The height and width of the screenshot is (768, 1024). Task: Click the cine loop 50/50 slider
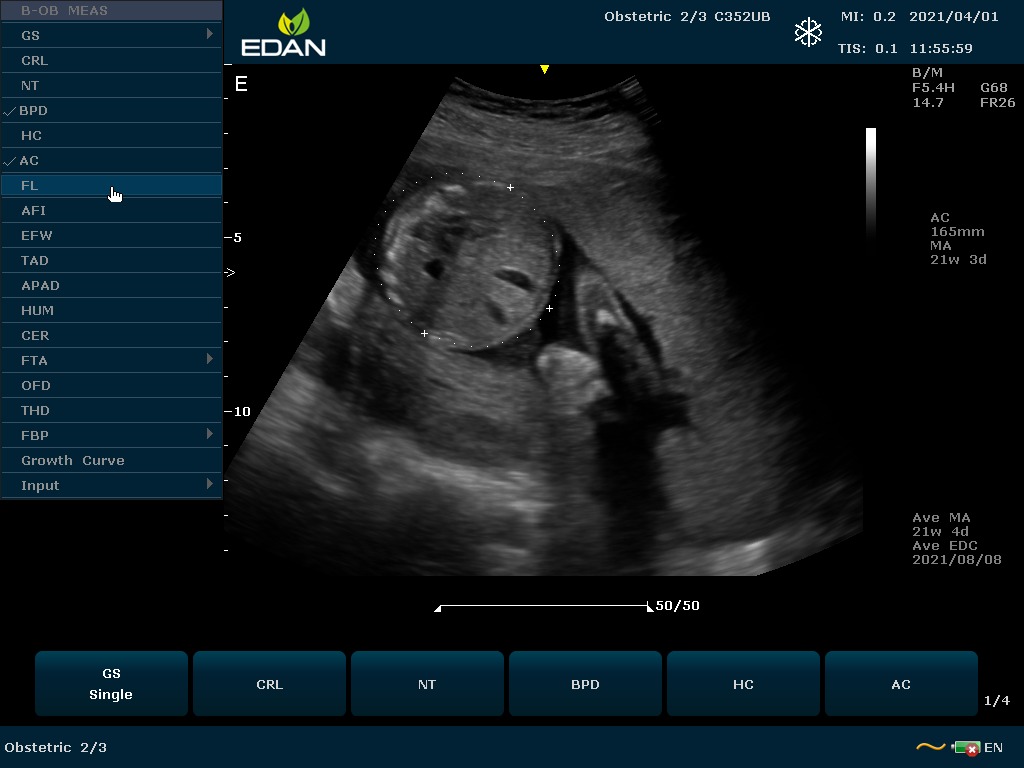[x=544, y=606]
